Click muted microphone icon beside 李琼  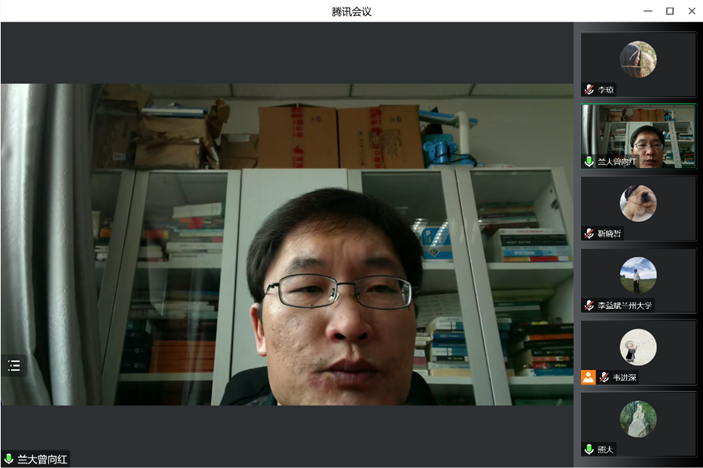(590, 89)
